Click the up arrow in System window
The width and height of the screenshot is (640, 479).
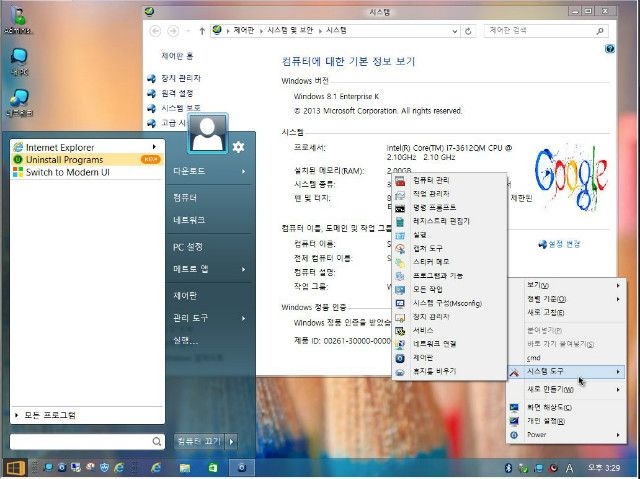coord(202,31)
